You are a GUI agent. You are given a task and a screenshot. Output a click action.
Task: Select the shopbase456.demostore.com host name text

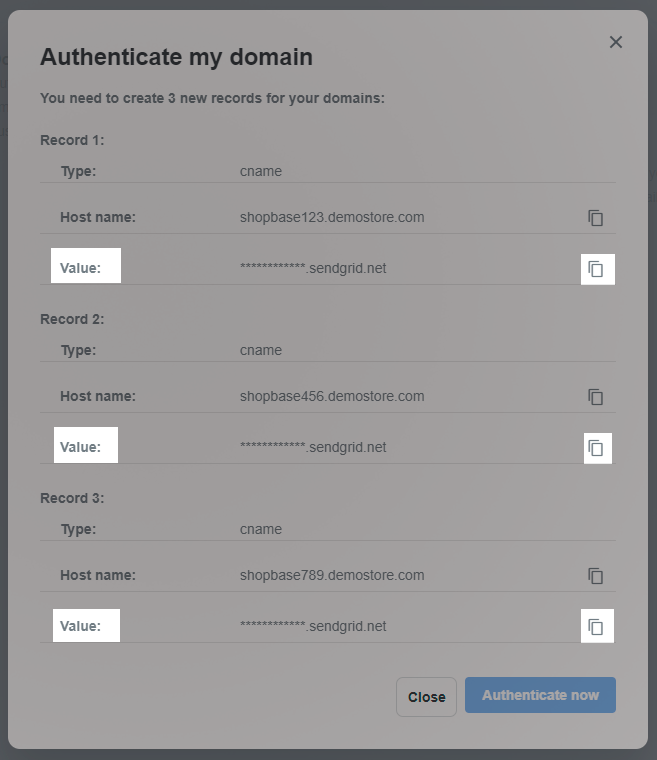click(x=332, y=396)
